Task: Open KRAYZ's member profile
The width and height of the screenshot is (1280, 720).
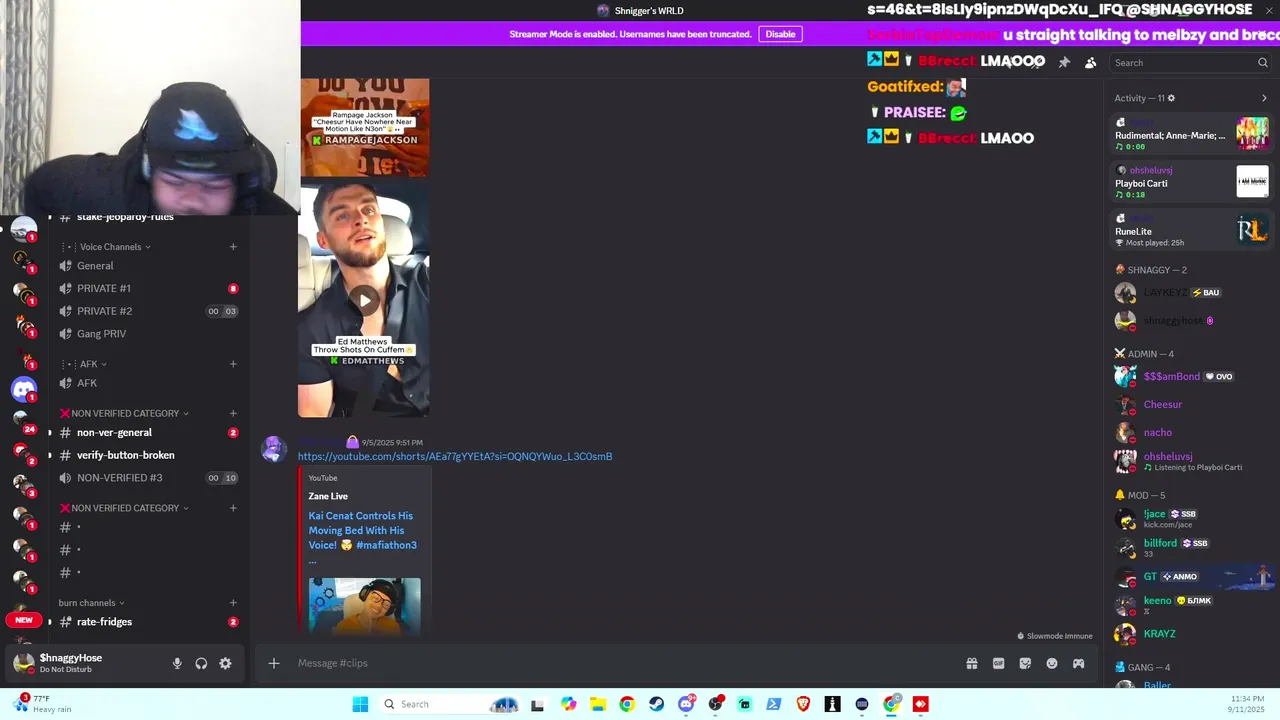Action: pyautogui.click(x=1159, y=634)
